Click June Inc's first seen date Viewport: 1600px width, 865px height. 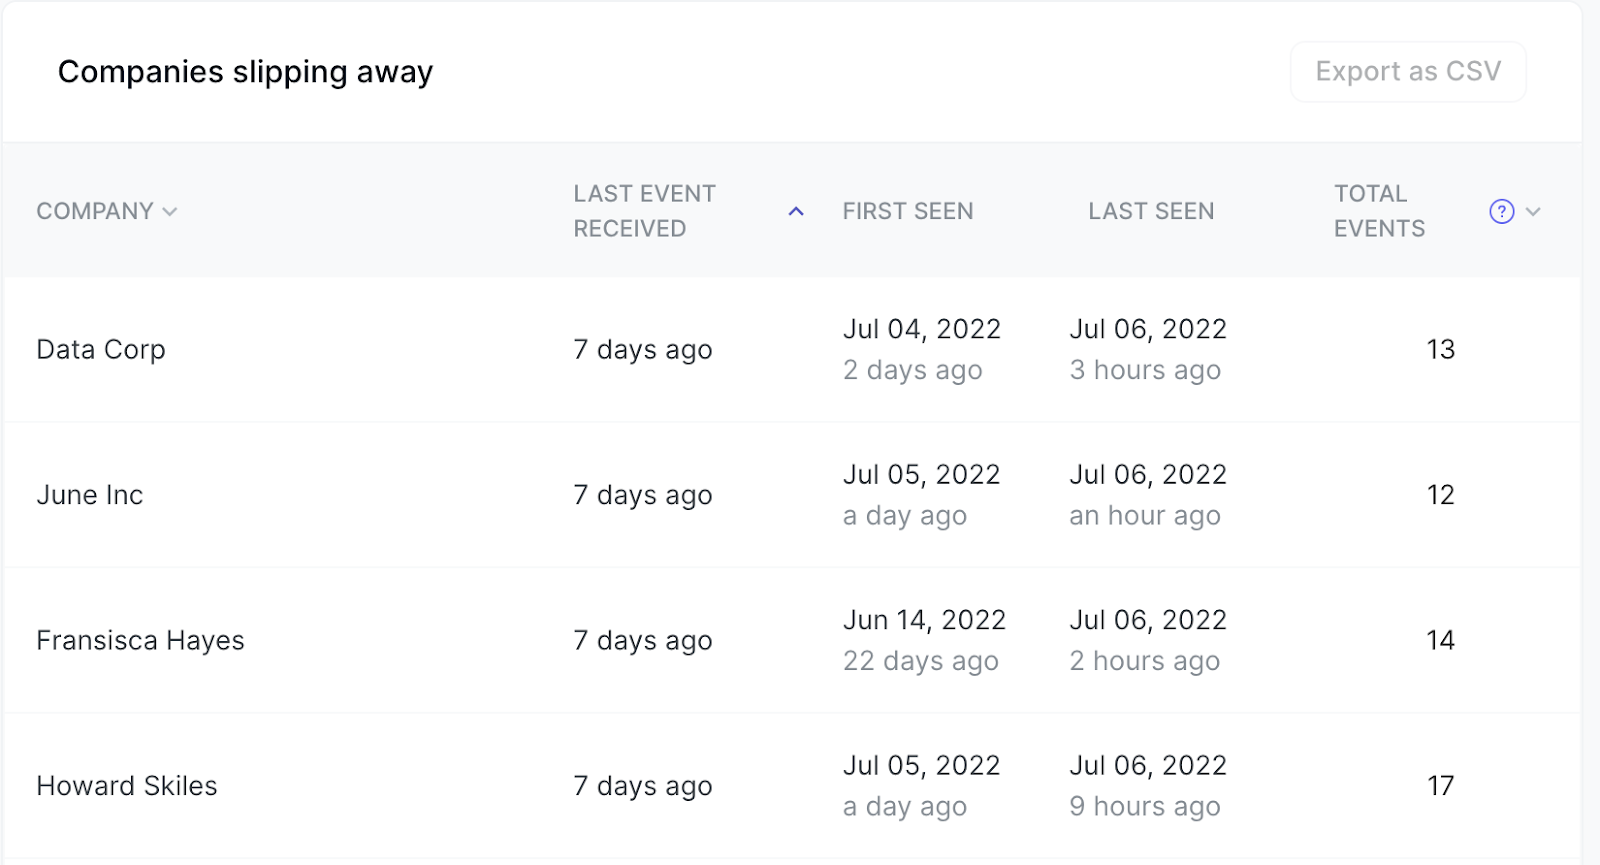click(x=921, y=475)
